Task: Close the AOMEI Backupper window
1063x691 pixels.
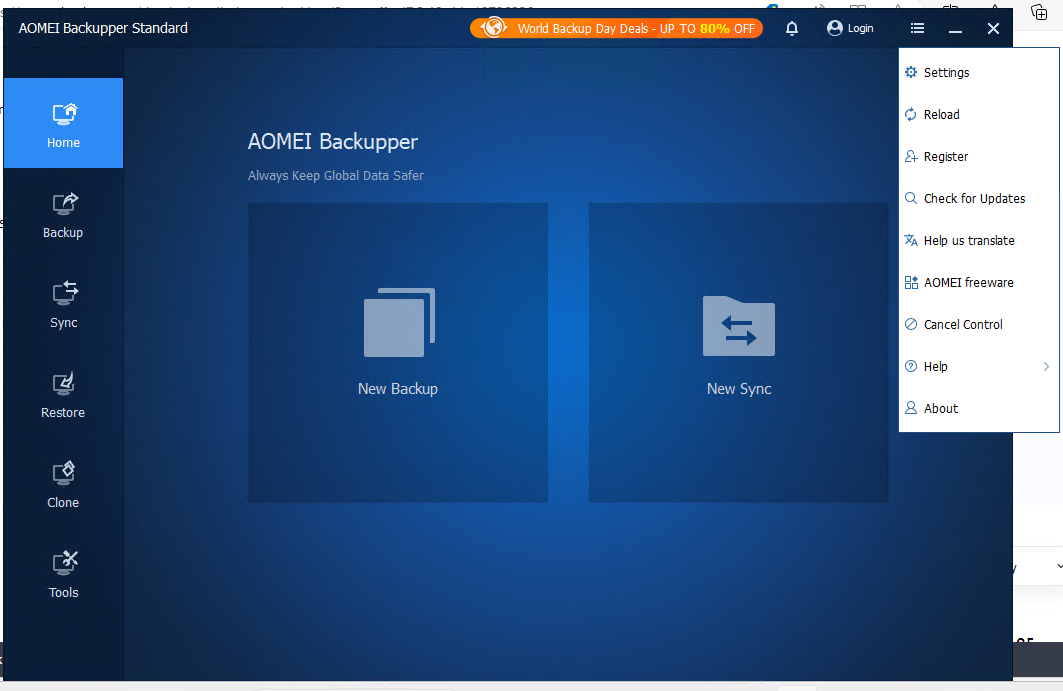Action: [x=993, y=28]
